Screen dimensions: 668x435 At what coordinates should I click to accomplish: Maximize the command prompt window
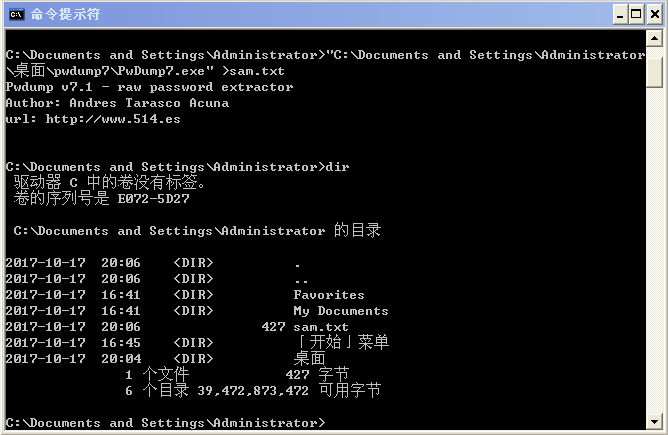[634, 14]
